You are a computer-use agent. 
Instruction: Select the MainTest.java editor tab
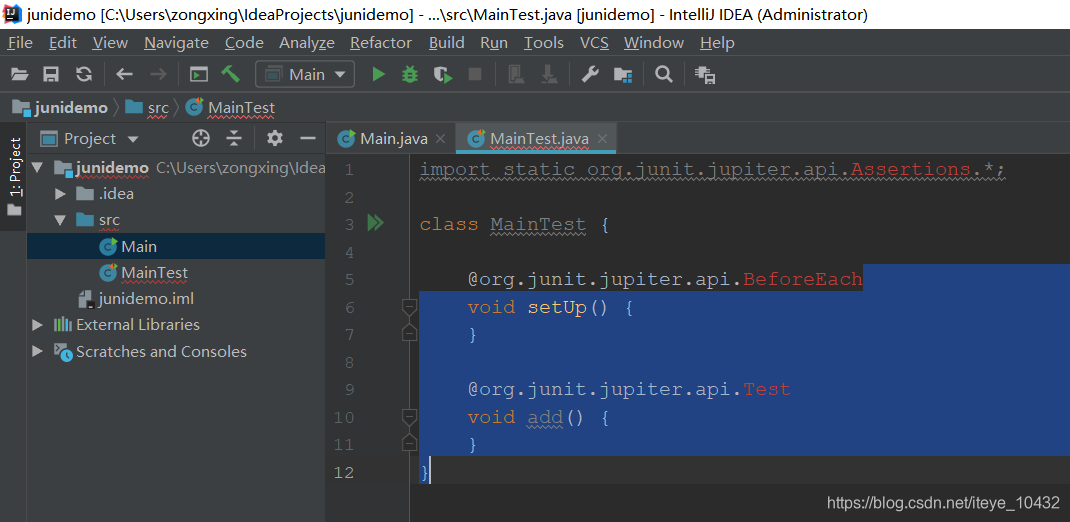pyautogui.click(x=536, y=139)
